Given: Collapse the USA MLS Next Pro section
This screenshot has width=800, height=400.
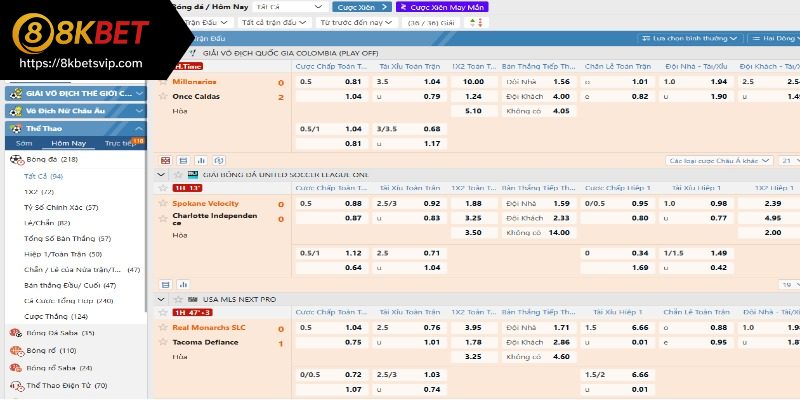Looking at the screenshot, I should click(161, 299).
